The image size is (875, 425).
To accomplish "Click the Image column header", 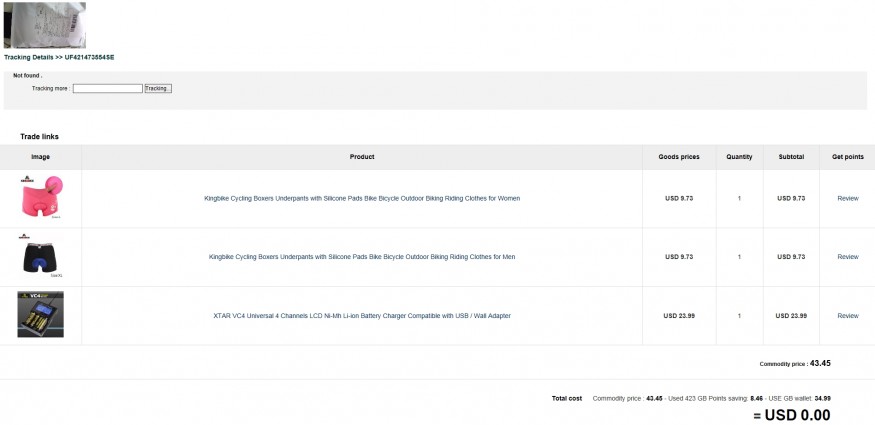I will (x=40, y=157).
